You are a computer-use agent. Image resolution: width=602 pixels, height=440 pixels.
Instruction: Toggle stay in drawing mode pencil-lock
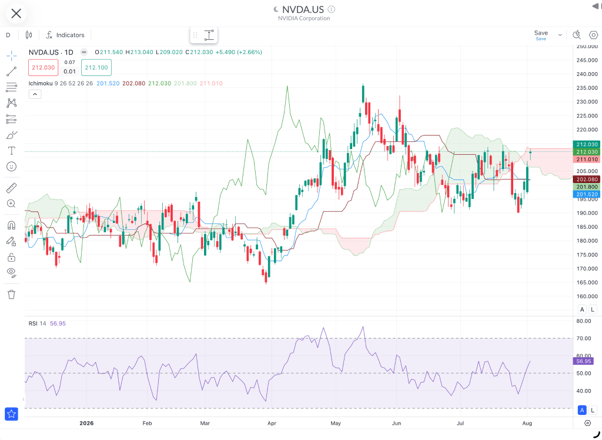12,241
